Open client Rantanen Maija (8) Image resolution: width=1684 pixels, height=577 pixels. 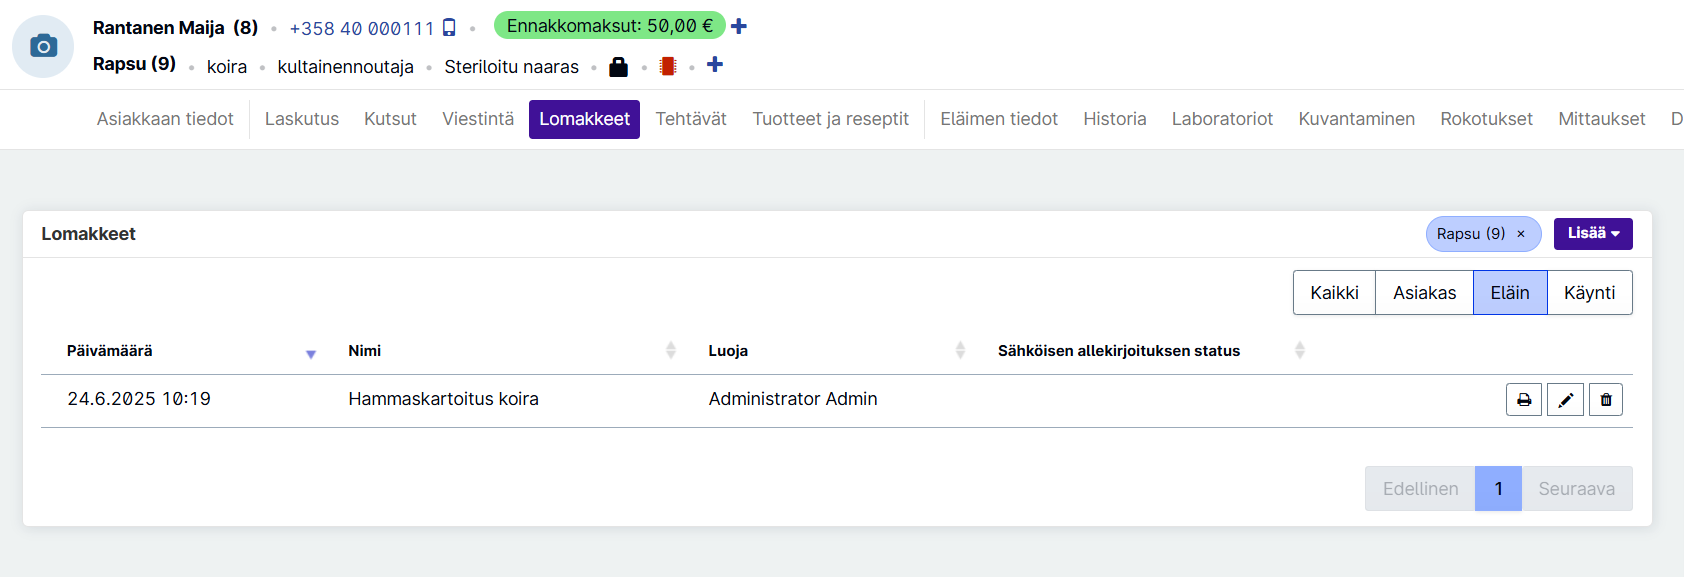point(175,28)
